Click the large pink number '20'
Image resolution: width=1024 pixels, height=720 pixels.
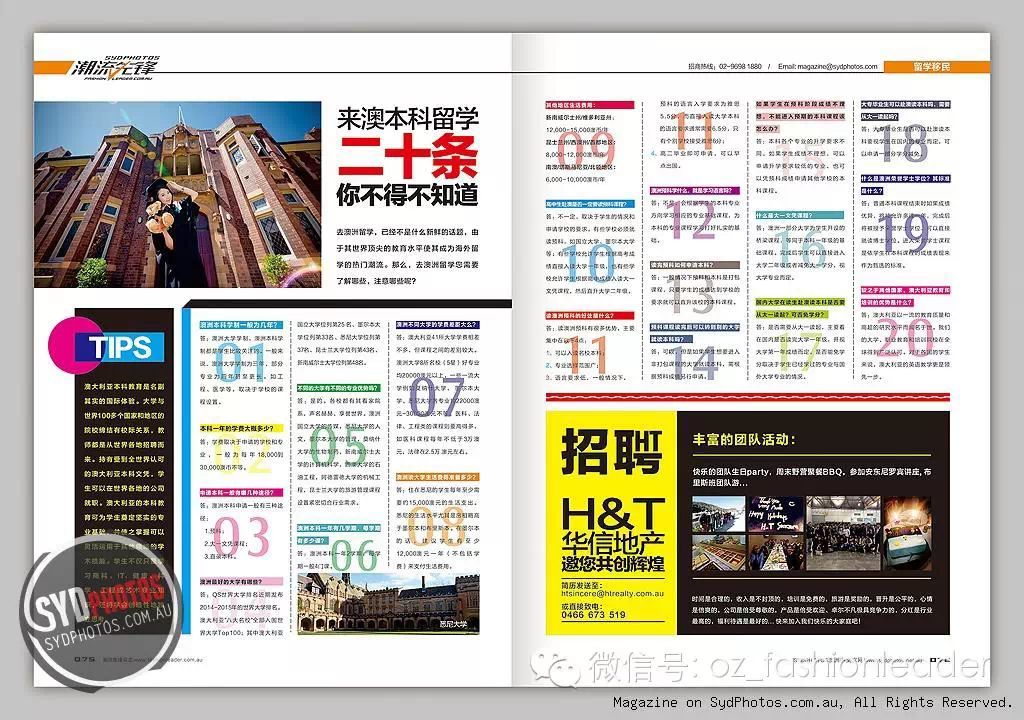[x=905, y=339]
